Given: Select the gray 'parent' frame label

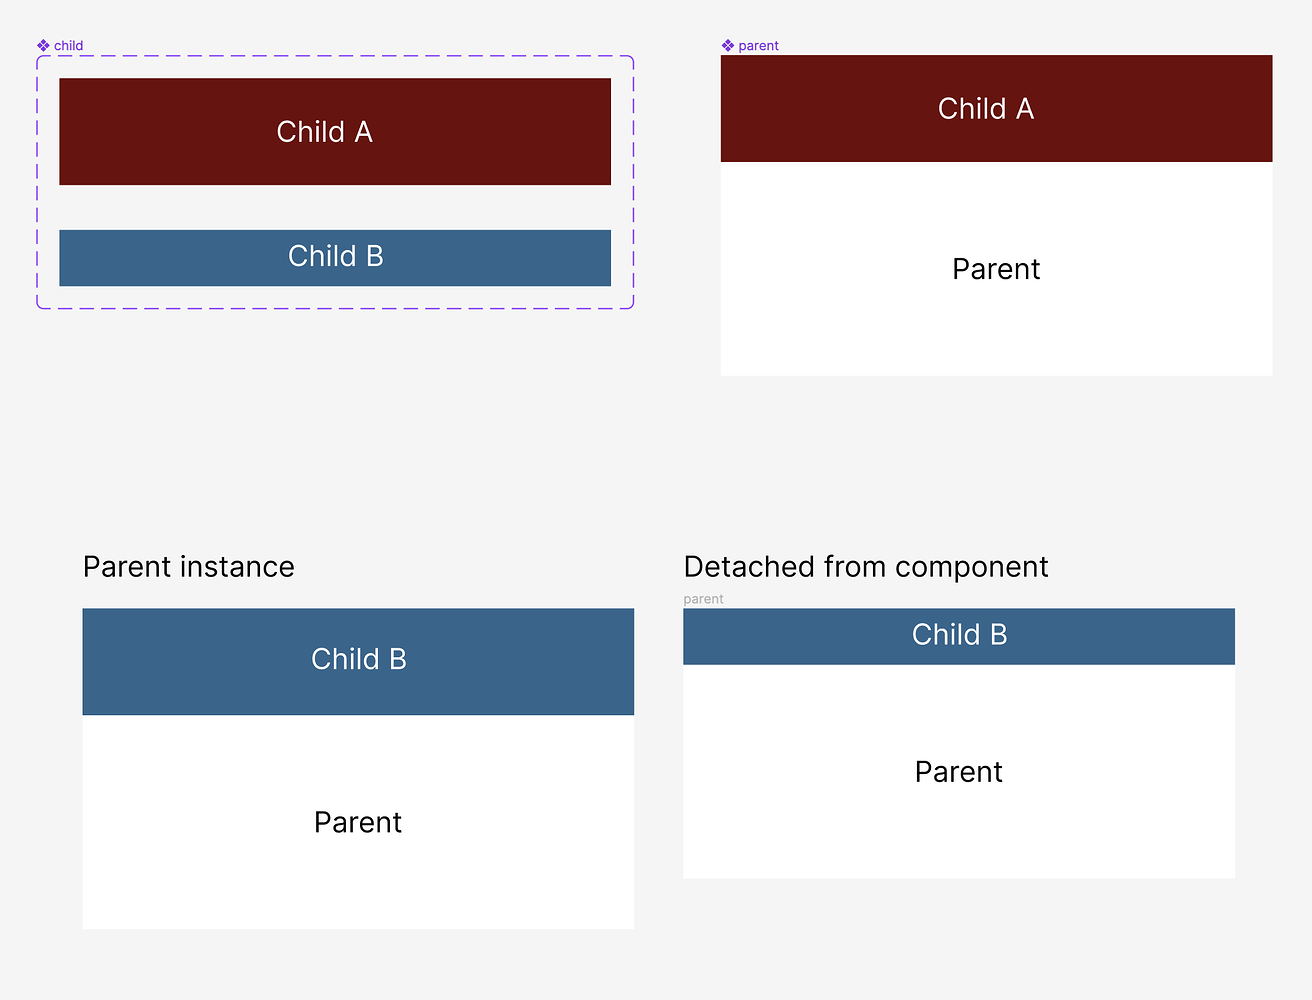Looking at the screenshot, I should pyautogui.click(x=703, y=599).
